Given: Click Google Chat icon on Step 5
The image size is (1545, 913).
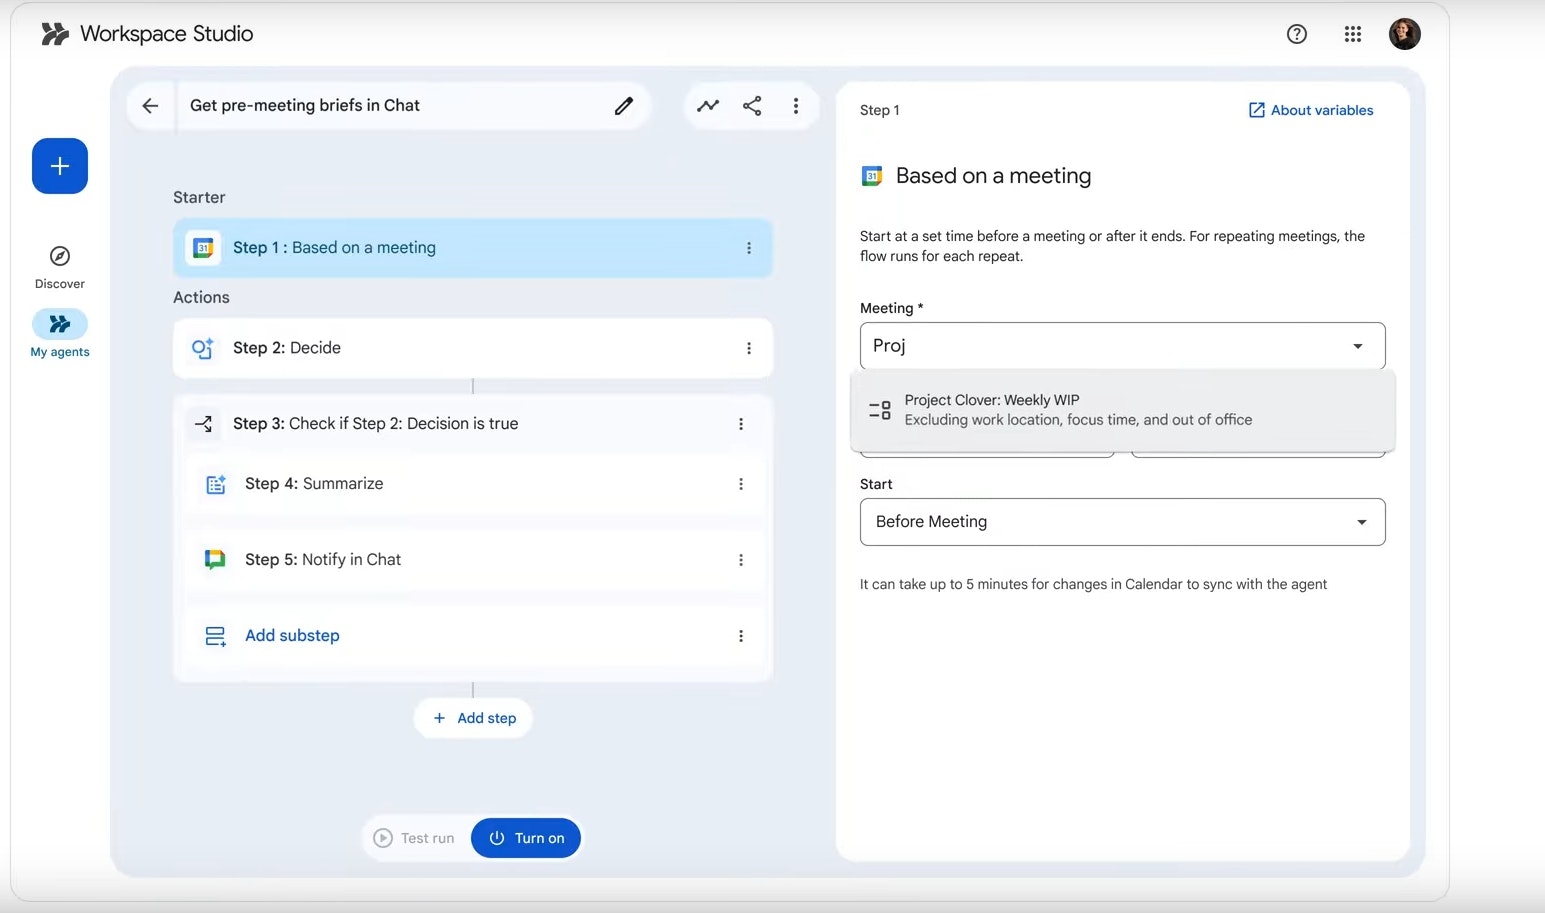Looking at the screenshot, I should pos(215,560).
